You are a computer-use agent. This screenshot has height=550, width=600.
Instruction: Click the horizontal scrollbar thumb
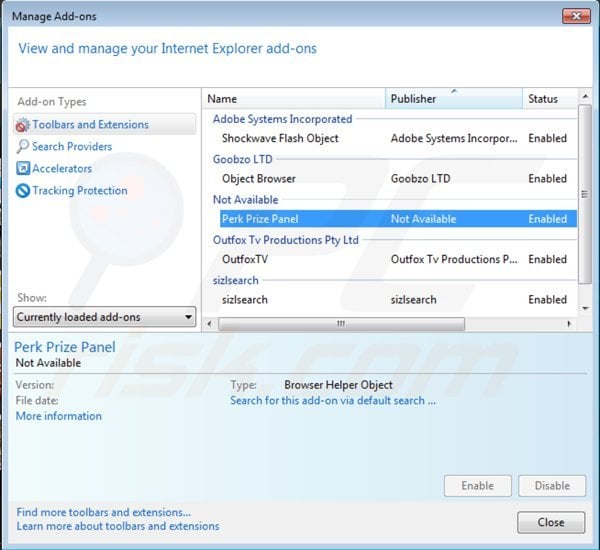pos(341,324)
